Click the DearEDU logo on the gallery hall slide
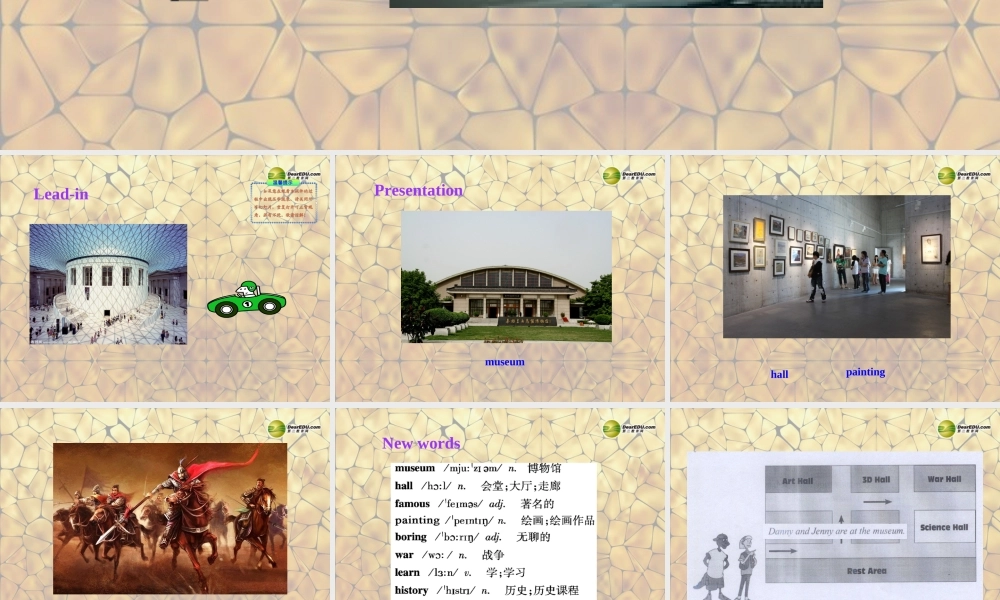This screenshot has height=600, width=1000. pos(946,176)
